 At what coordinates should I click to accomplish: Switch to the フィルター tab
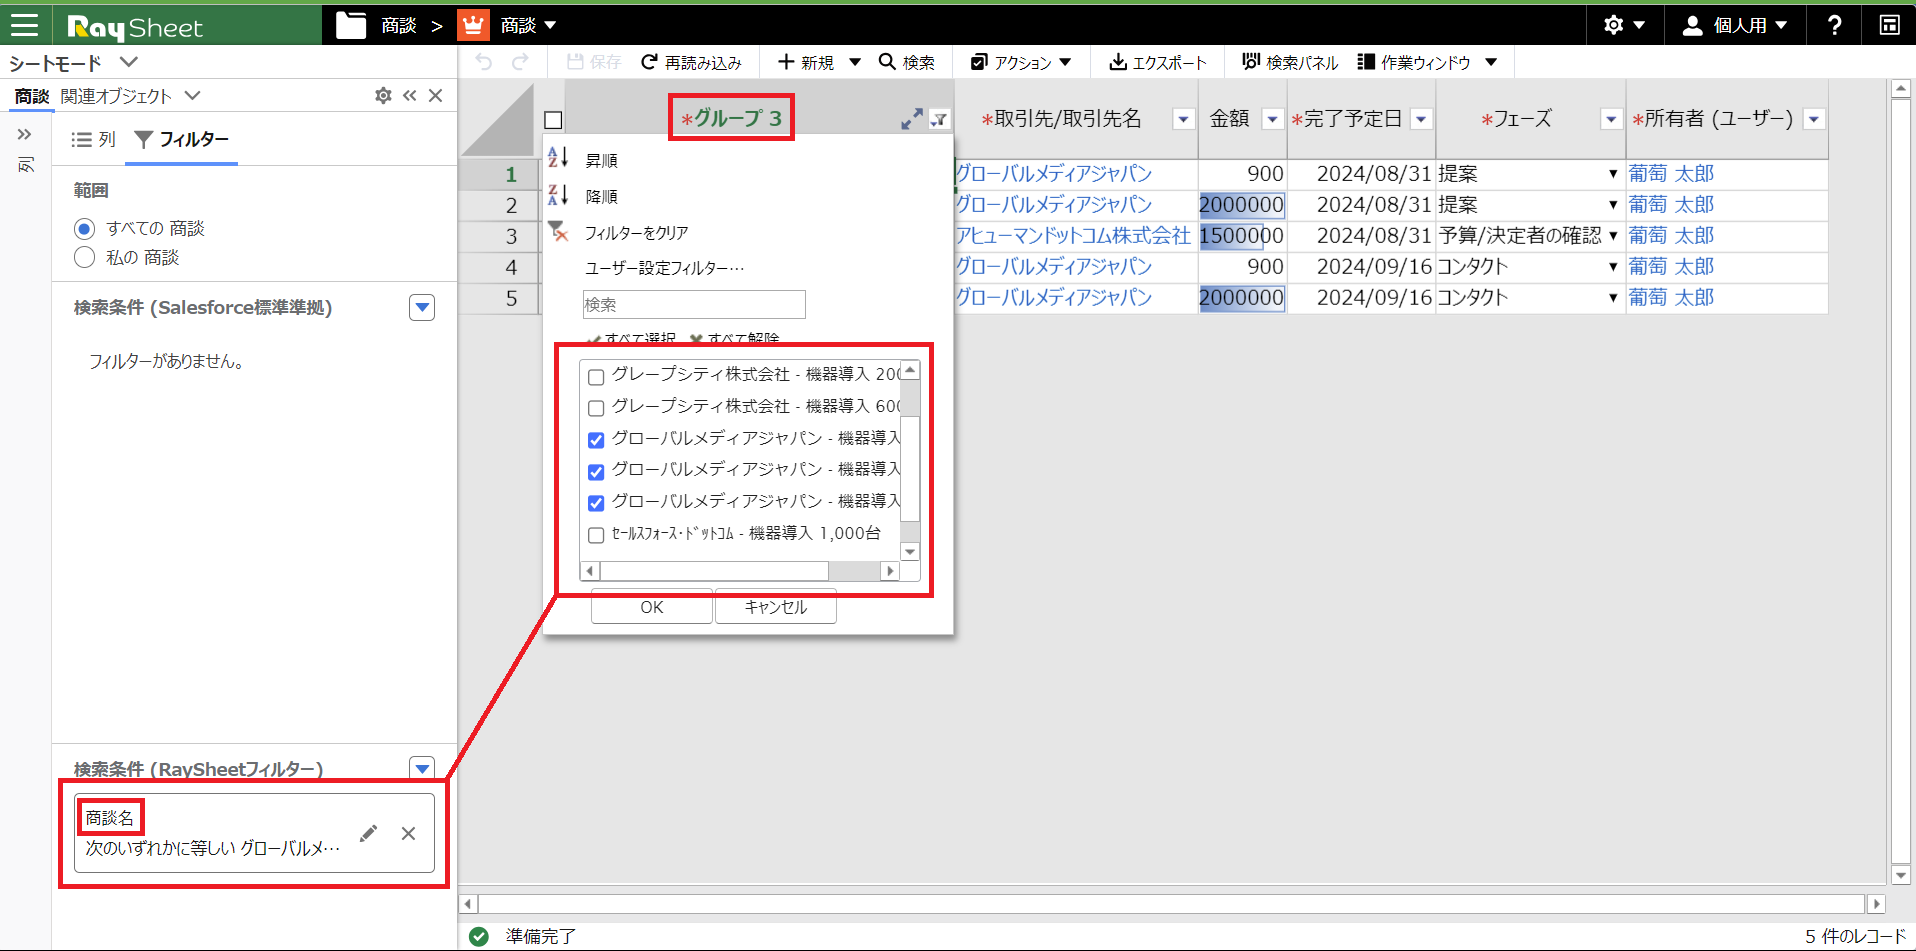coord(181,140)
